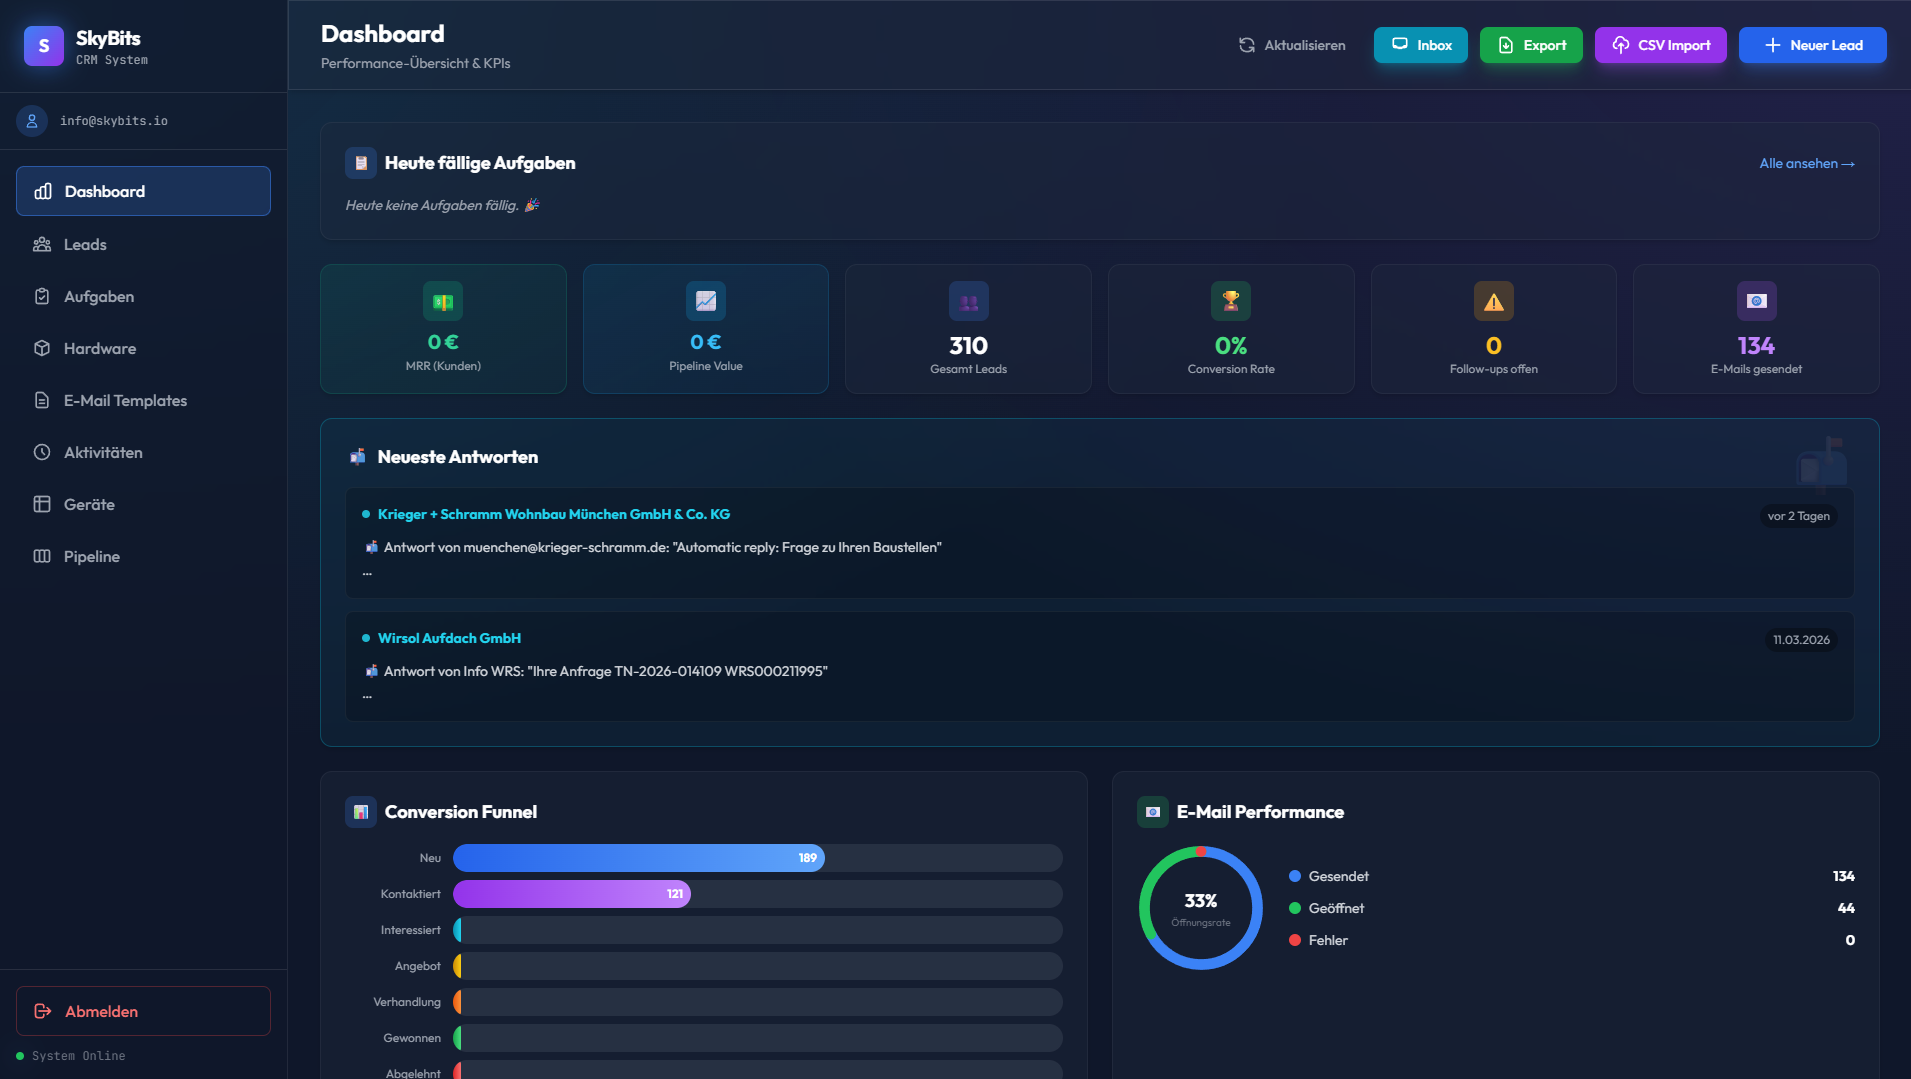Click the Neuer Lead button
Image resolution: width=1911 pixels, height=1079 pixels.
click(1812, 44)
